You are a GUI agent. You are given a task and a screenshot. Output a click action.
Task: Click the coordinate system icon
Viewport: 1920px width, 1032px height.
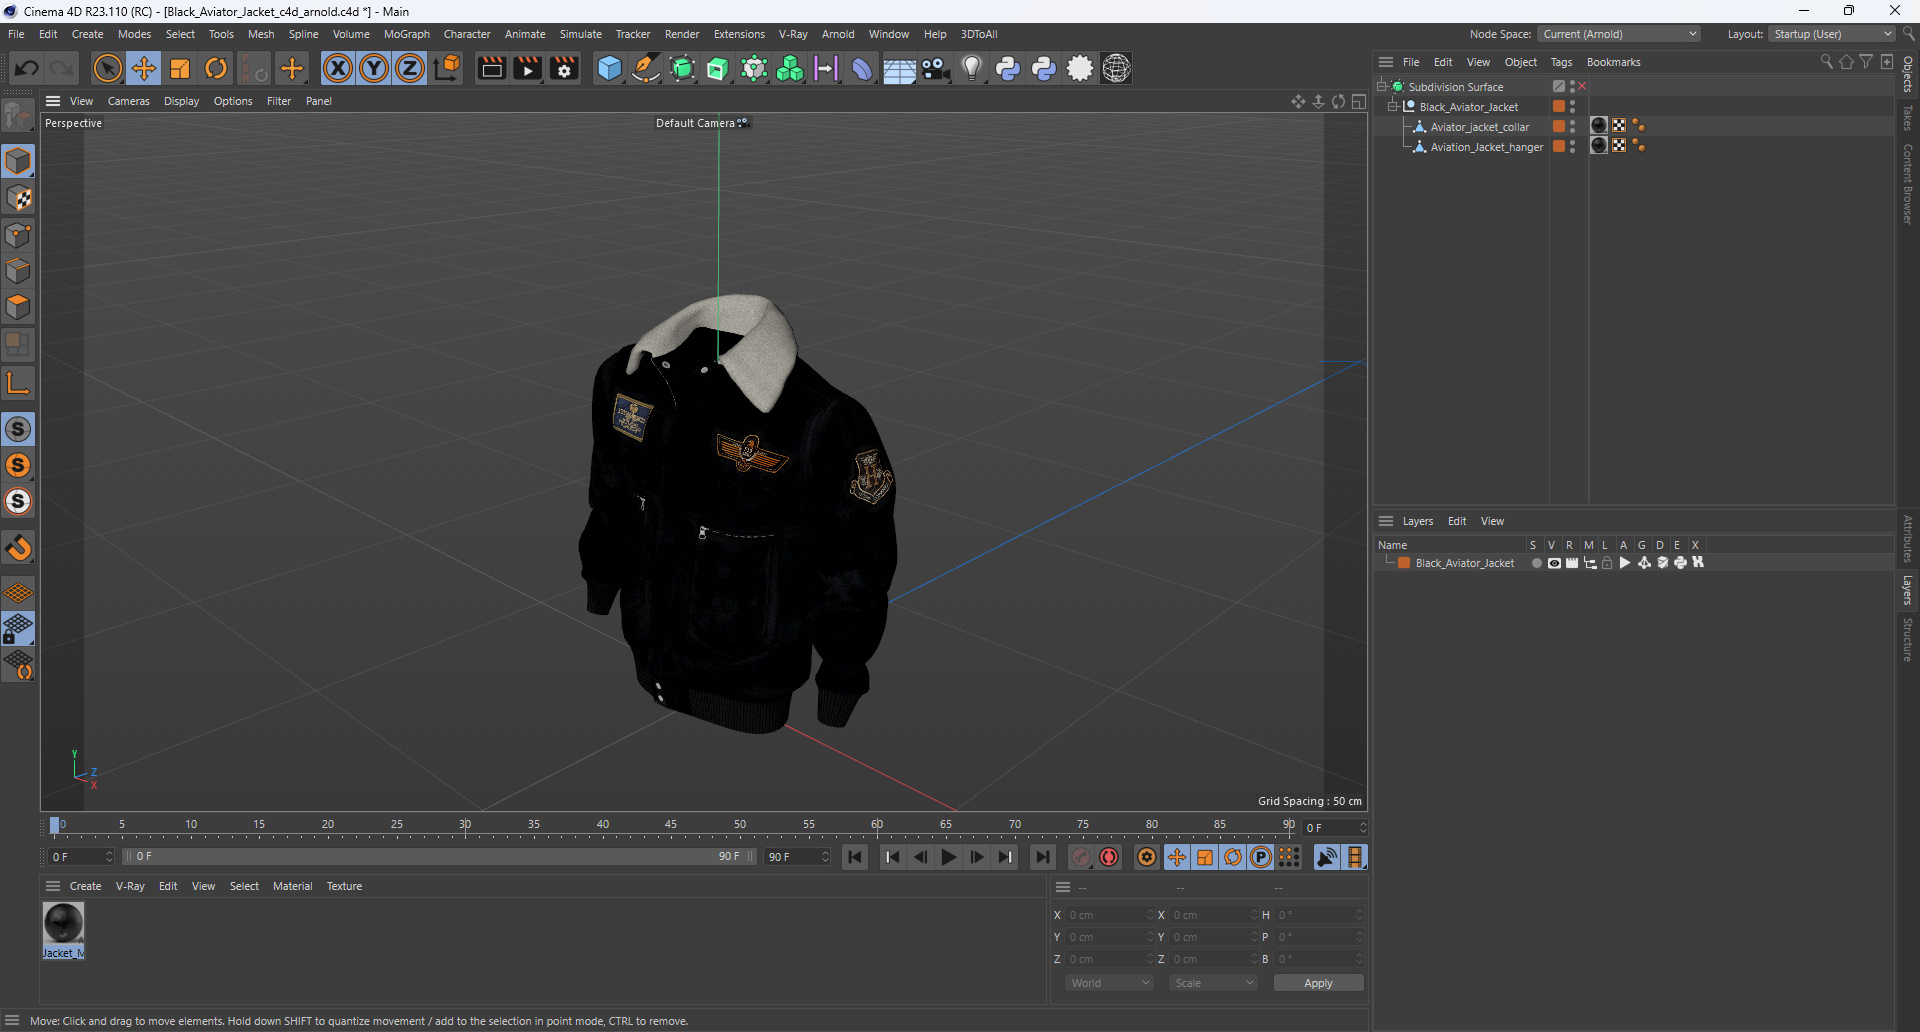448,68
